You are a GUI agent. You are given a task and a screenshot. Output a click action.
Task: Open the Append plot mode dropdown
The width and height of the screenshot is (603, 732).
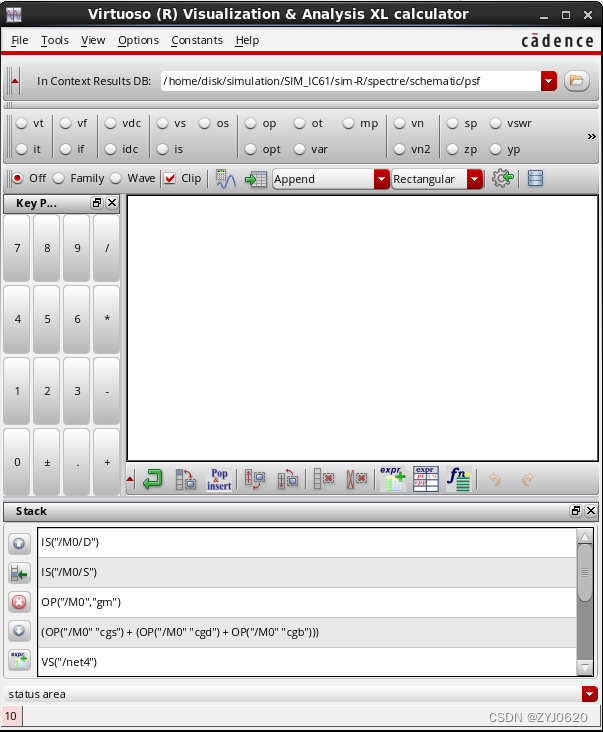tap(381, 179)
